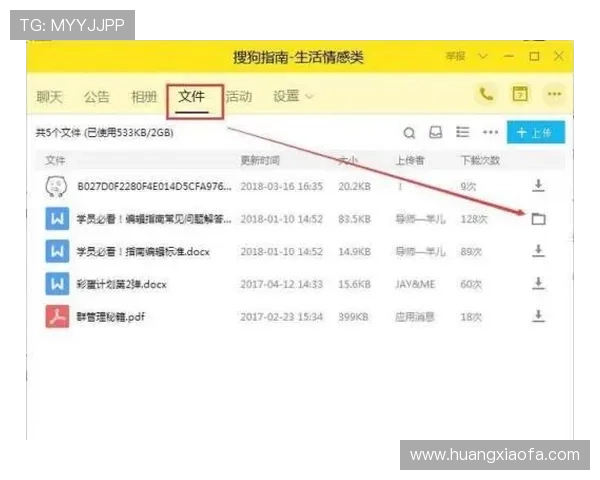600x480 pixels.
Task: Open the file inbox tray icon
Action: pos(435,132)
